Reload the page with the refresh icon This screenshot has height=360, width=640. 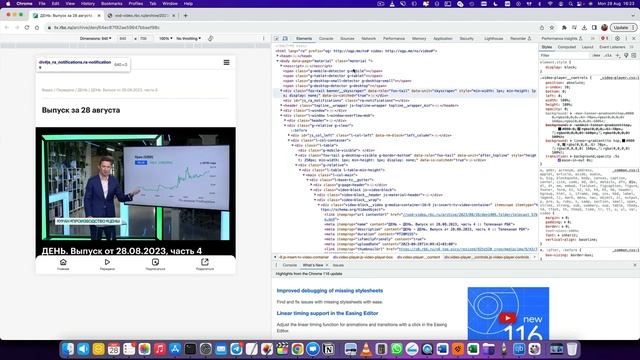point(27,27)
